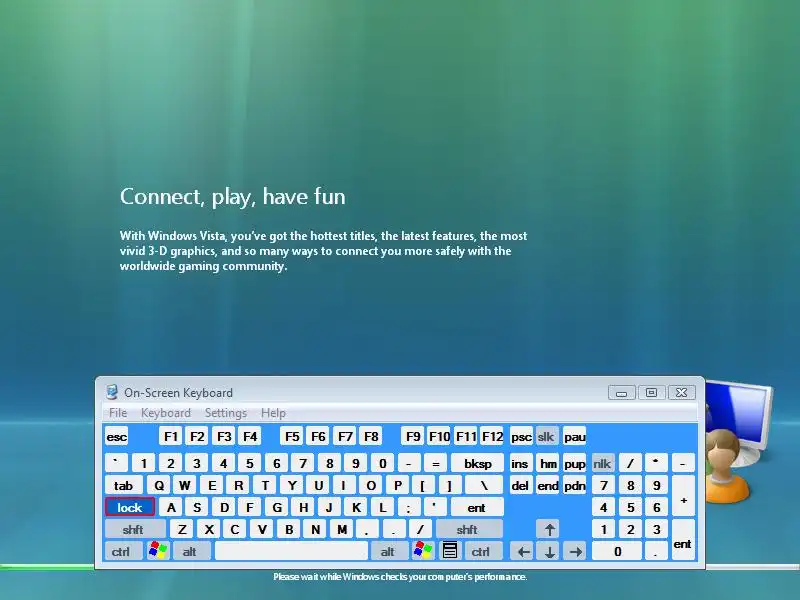This screenshot has height=600, width=800.
Task: Click the A key
Action: pos(171,507)
